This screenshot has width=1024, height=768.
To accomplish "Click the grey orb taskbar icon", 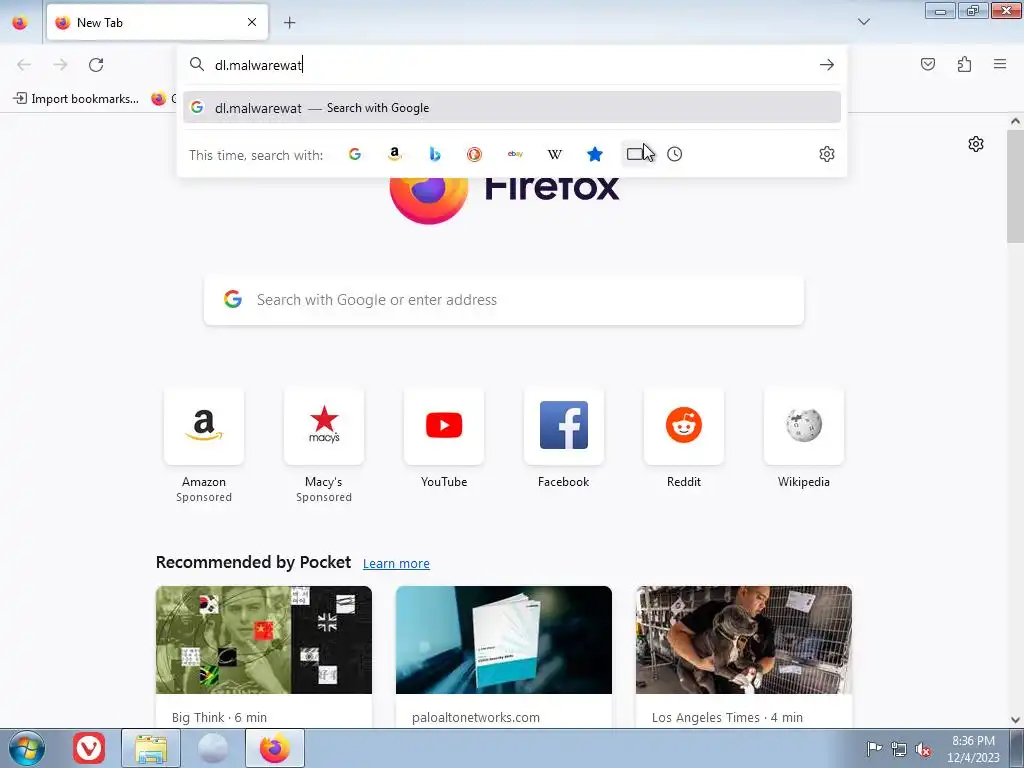I will click(213, 748).
